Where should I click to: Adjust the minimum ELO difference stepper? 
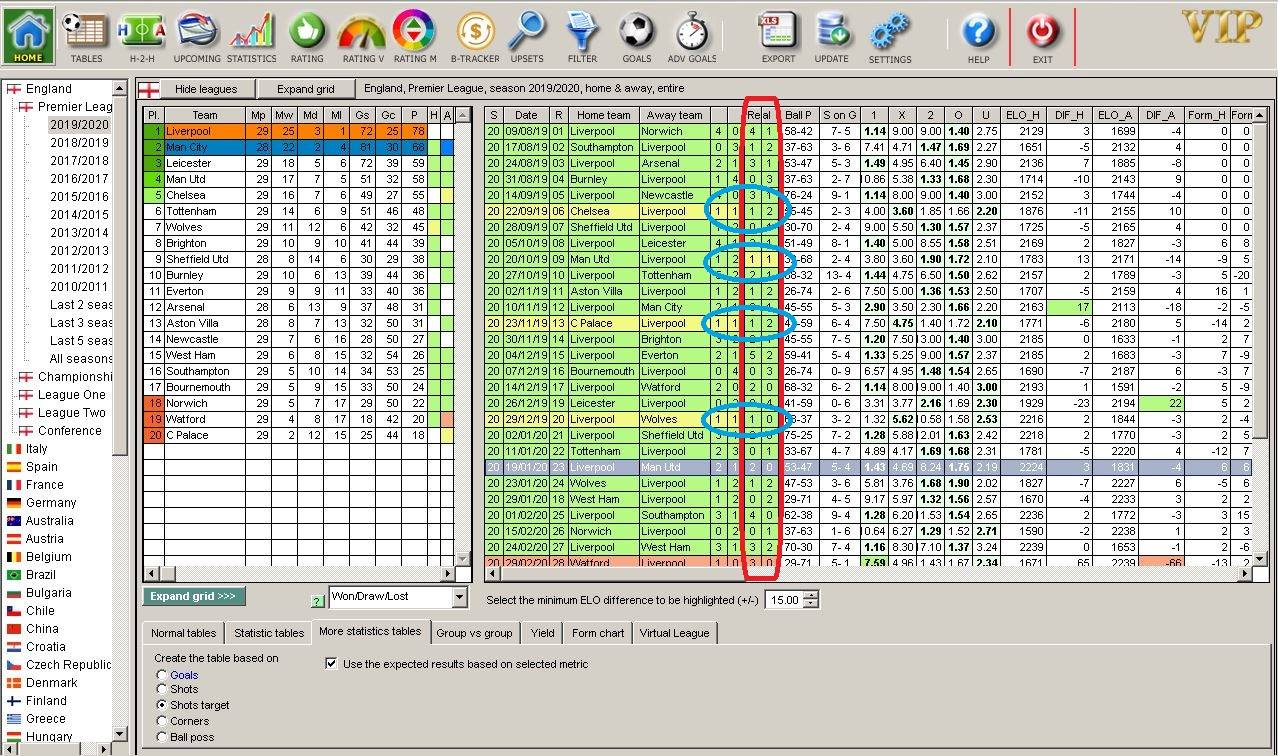pyautogui.click(x=811, y=600)
